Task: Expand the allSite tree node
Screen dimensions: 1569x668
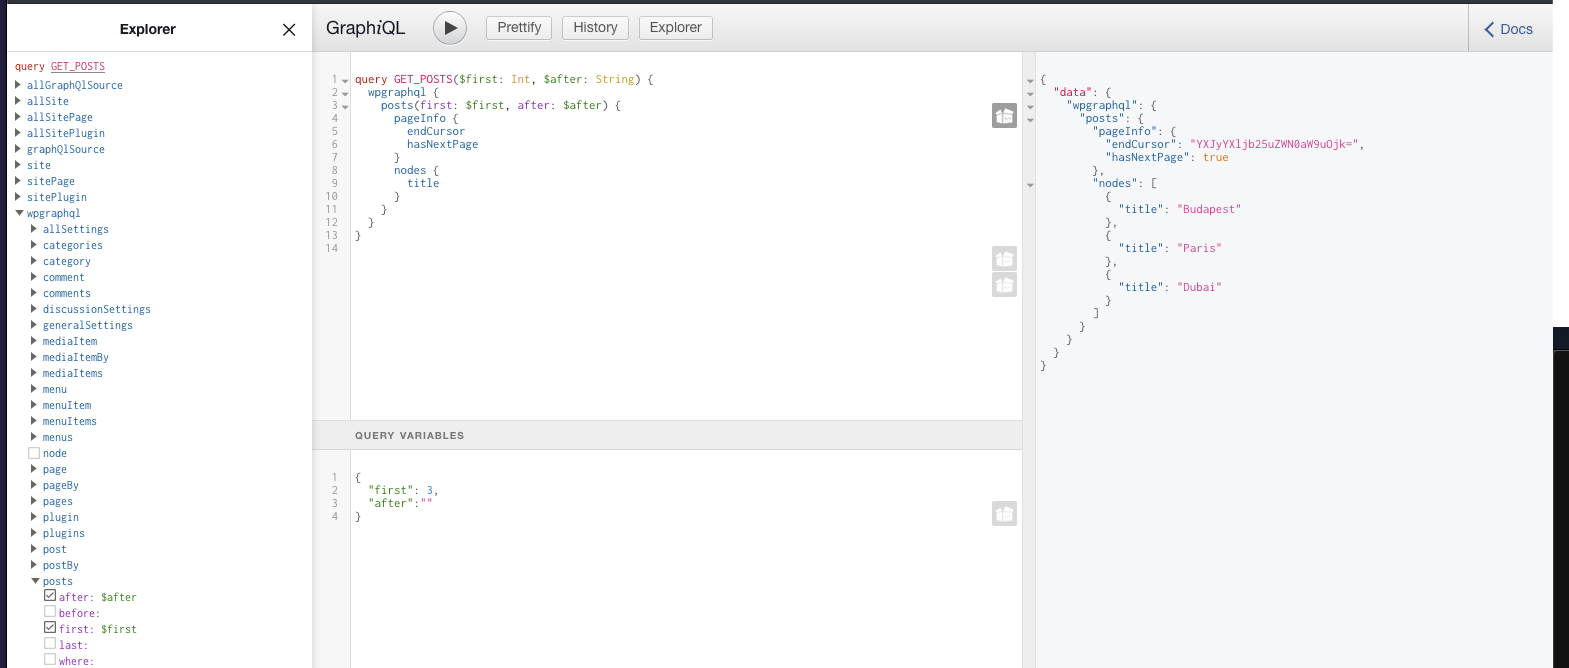Action: pyautogui.click(x=18, y=101)
